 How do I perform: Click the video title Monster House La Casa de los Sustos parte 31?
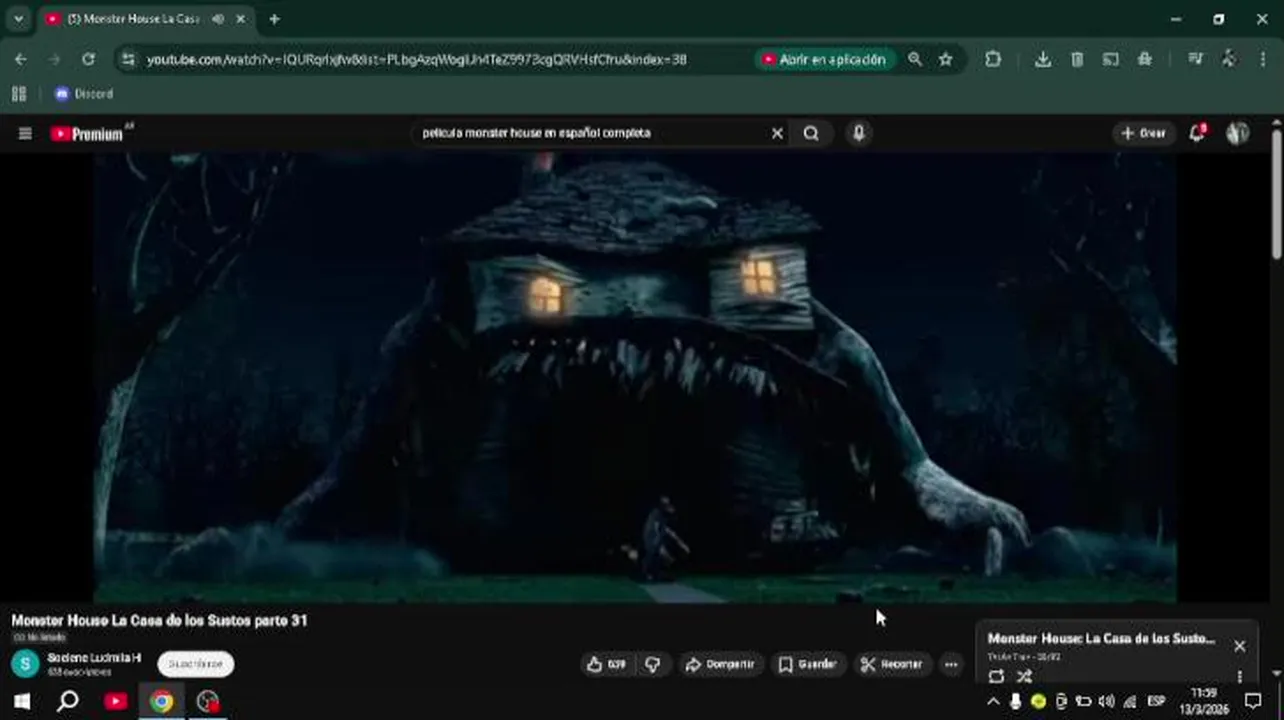tap(159, 621)
